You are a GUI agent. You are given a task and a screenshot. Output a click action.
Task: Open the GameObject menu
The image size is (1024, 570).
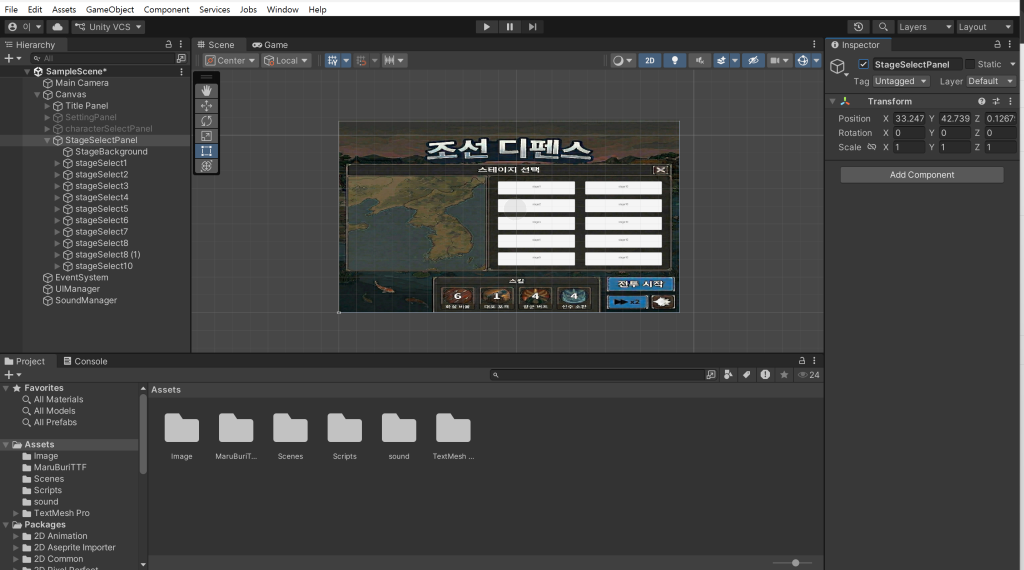110,9
